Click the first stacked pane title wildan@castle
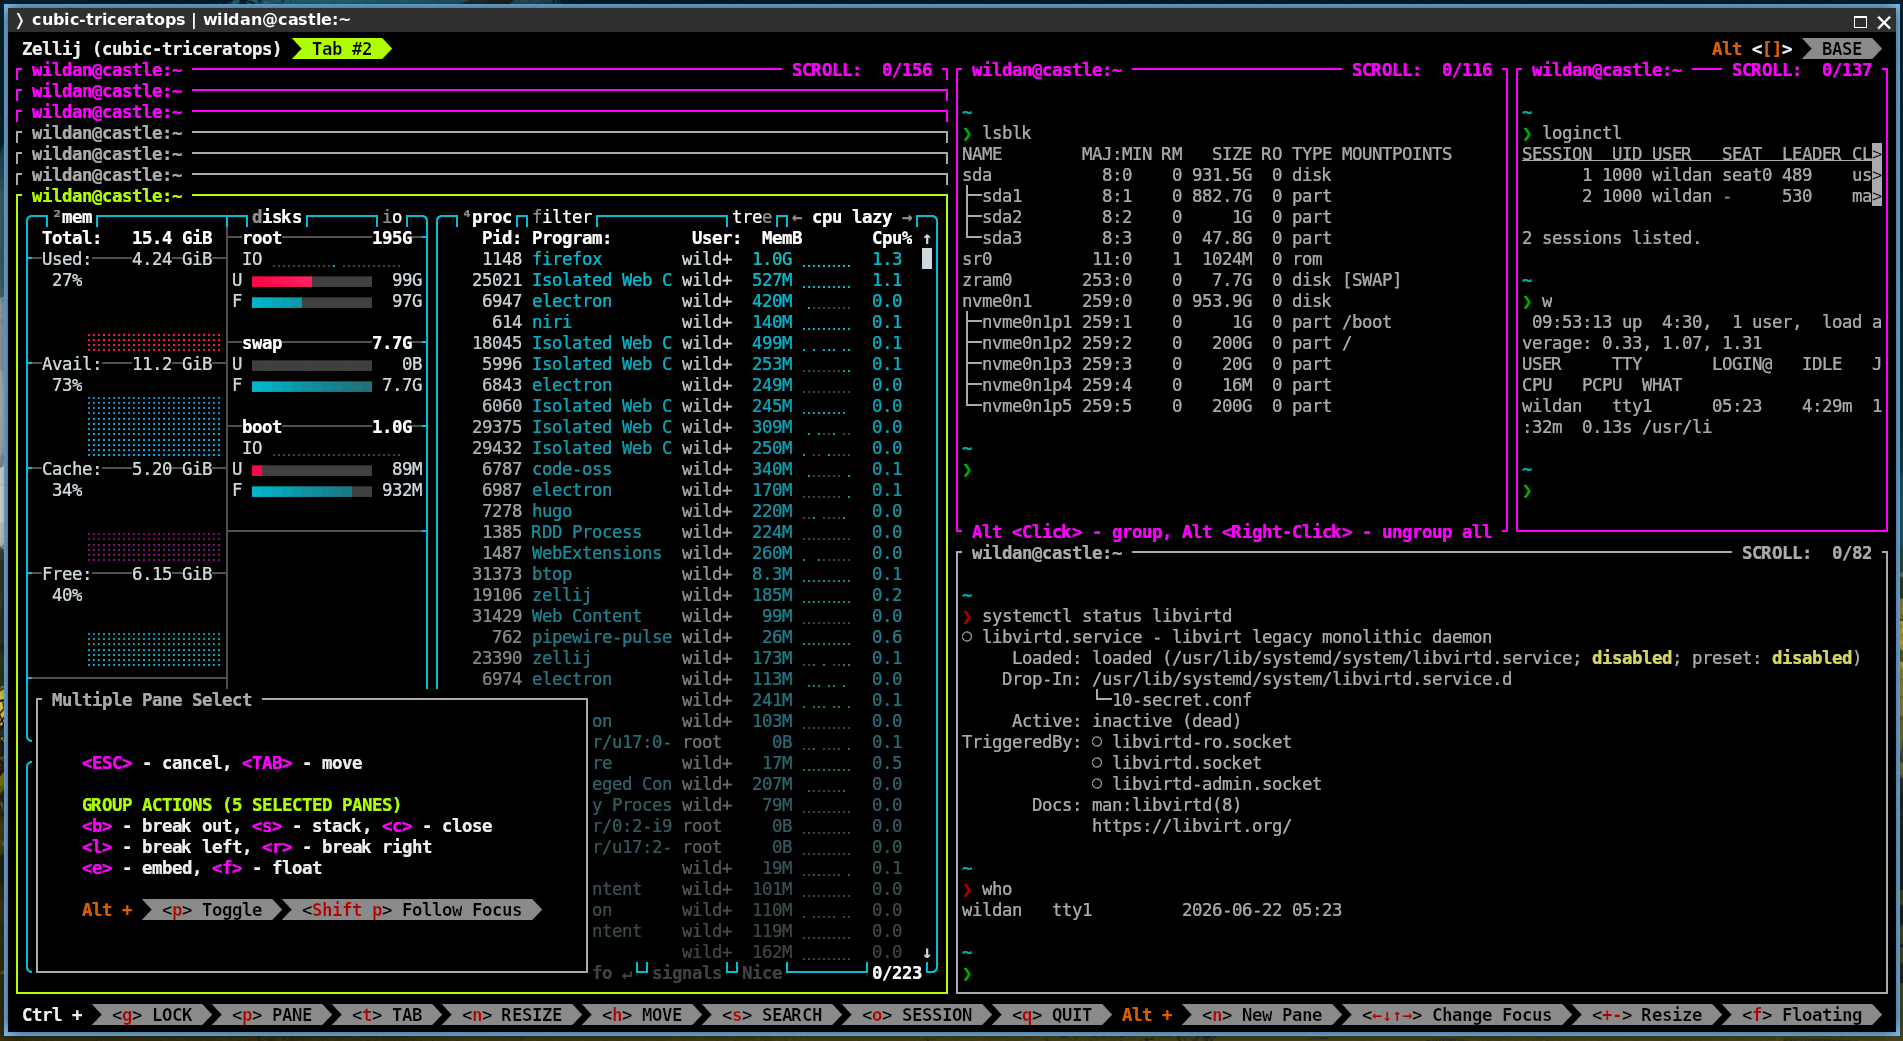The width and height of the screenshot is (1903, 1041). 107,70
